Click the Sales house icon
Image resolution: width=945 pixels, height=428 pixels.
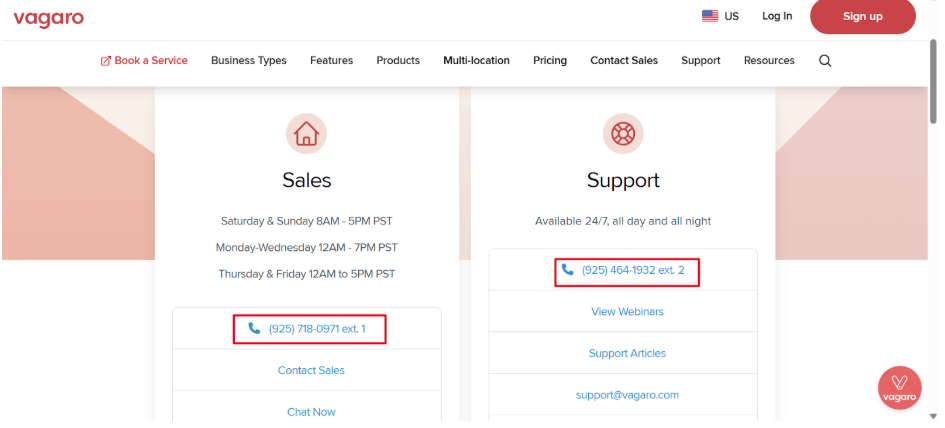tap(306, 134)
